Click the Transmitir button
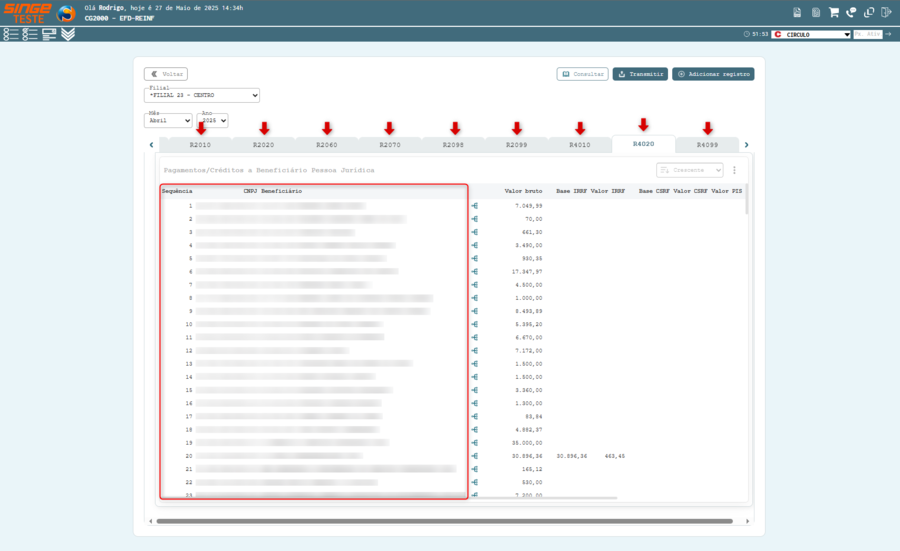Image resolution: width=900 pixels, height=551 pixels. [640, 74]
